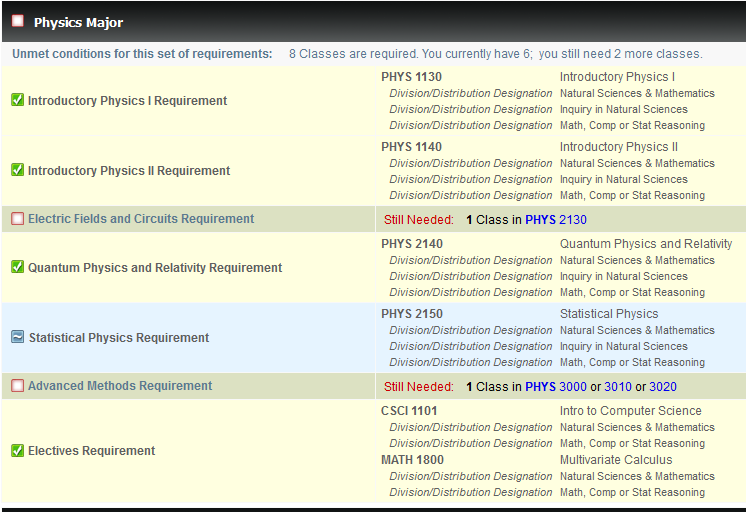This screenshot has height=512, width=746.
Task: Select the Electric Fields and Circuits Requirement label
Action: (141, 219)
